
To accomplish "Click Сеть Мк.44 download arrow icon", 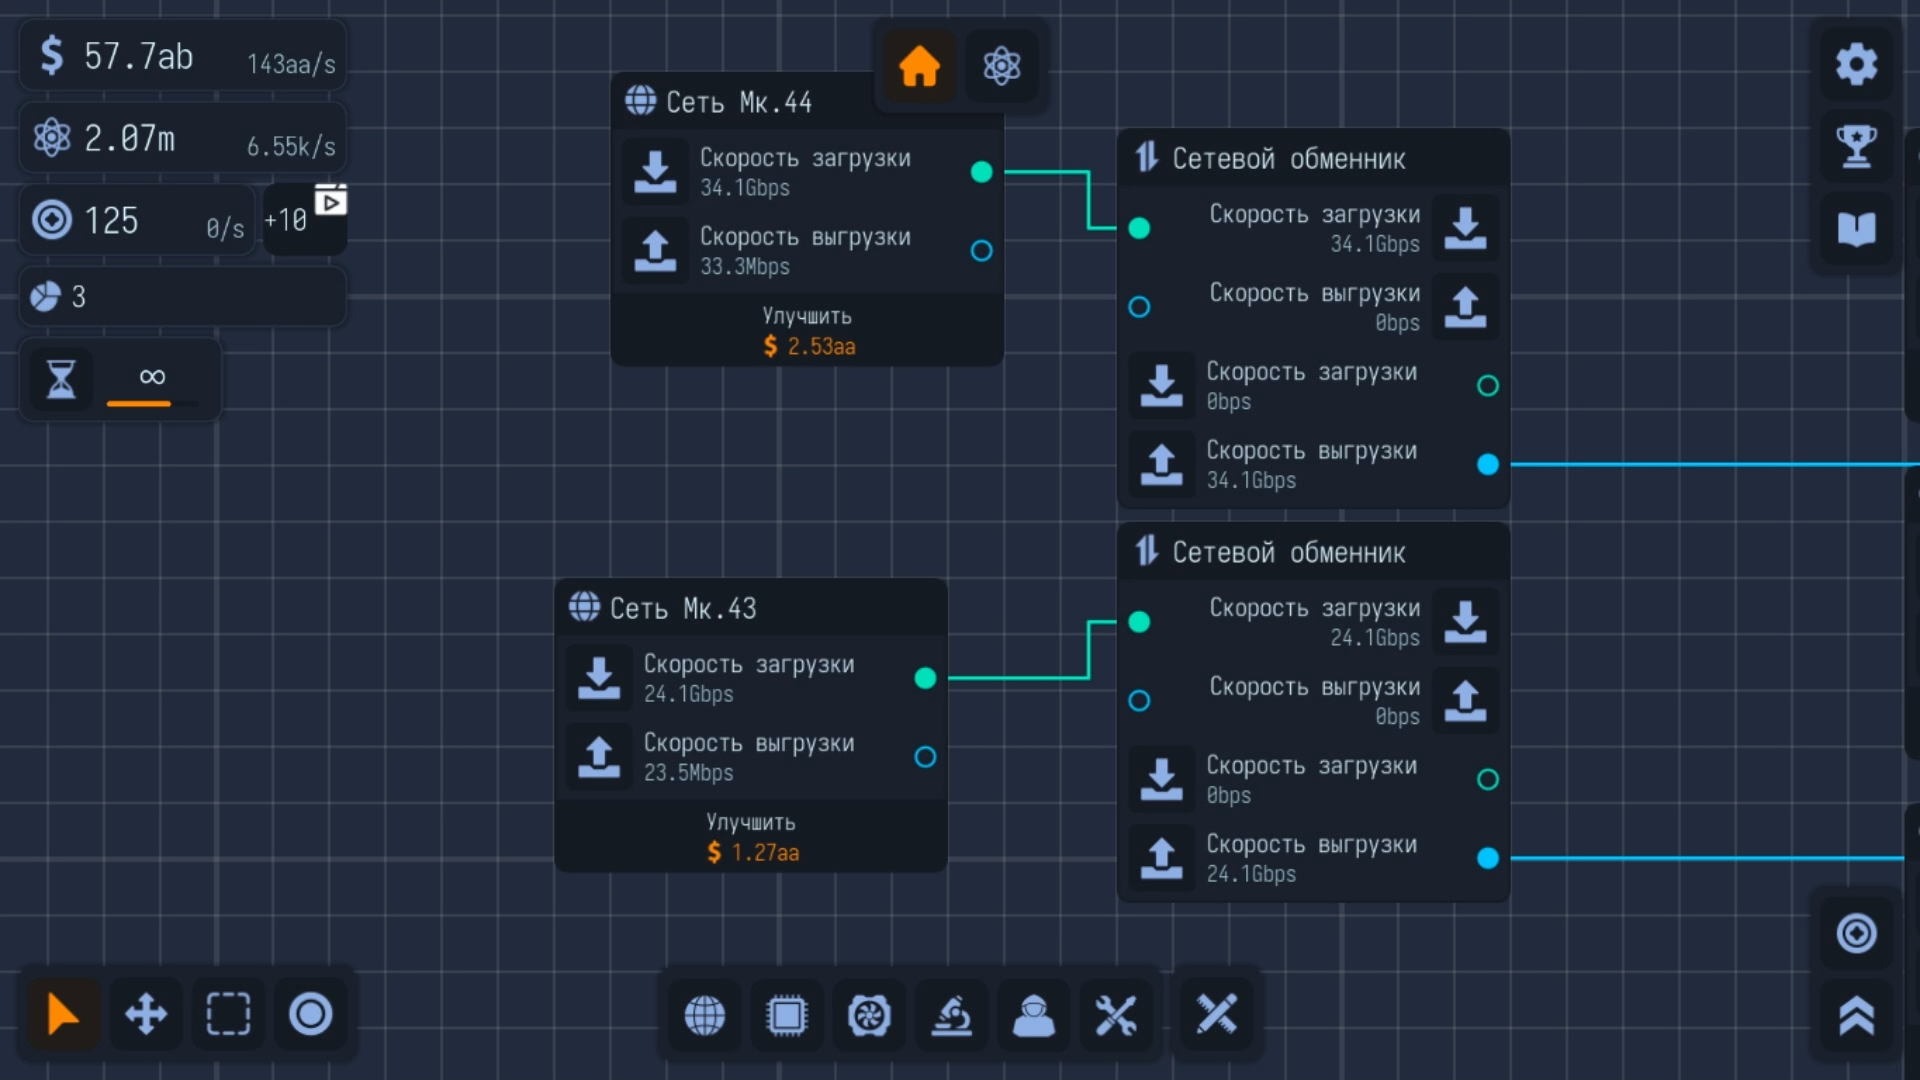I will [x=655, y=172].
